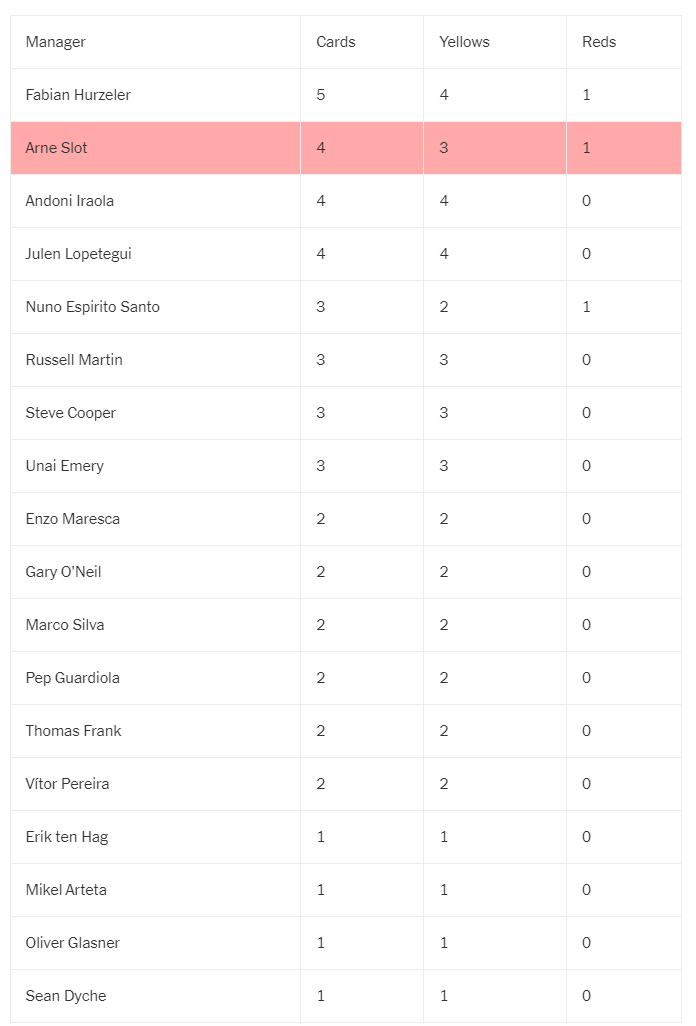The image size is (696, 1026).
Task: Click the Manager column header
Action: (x=56, y=42)
